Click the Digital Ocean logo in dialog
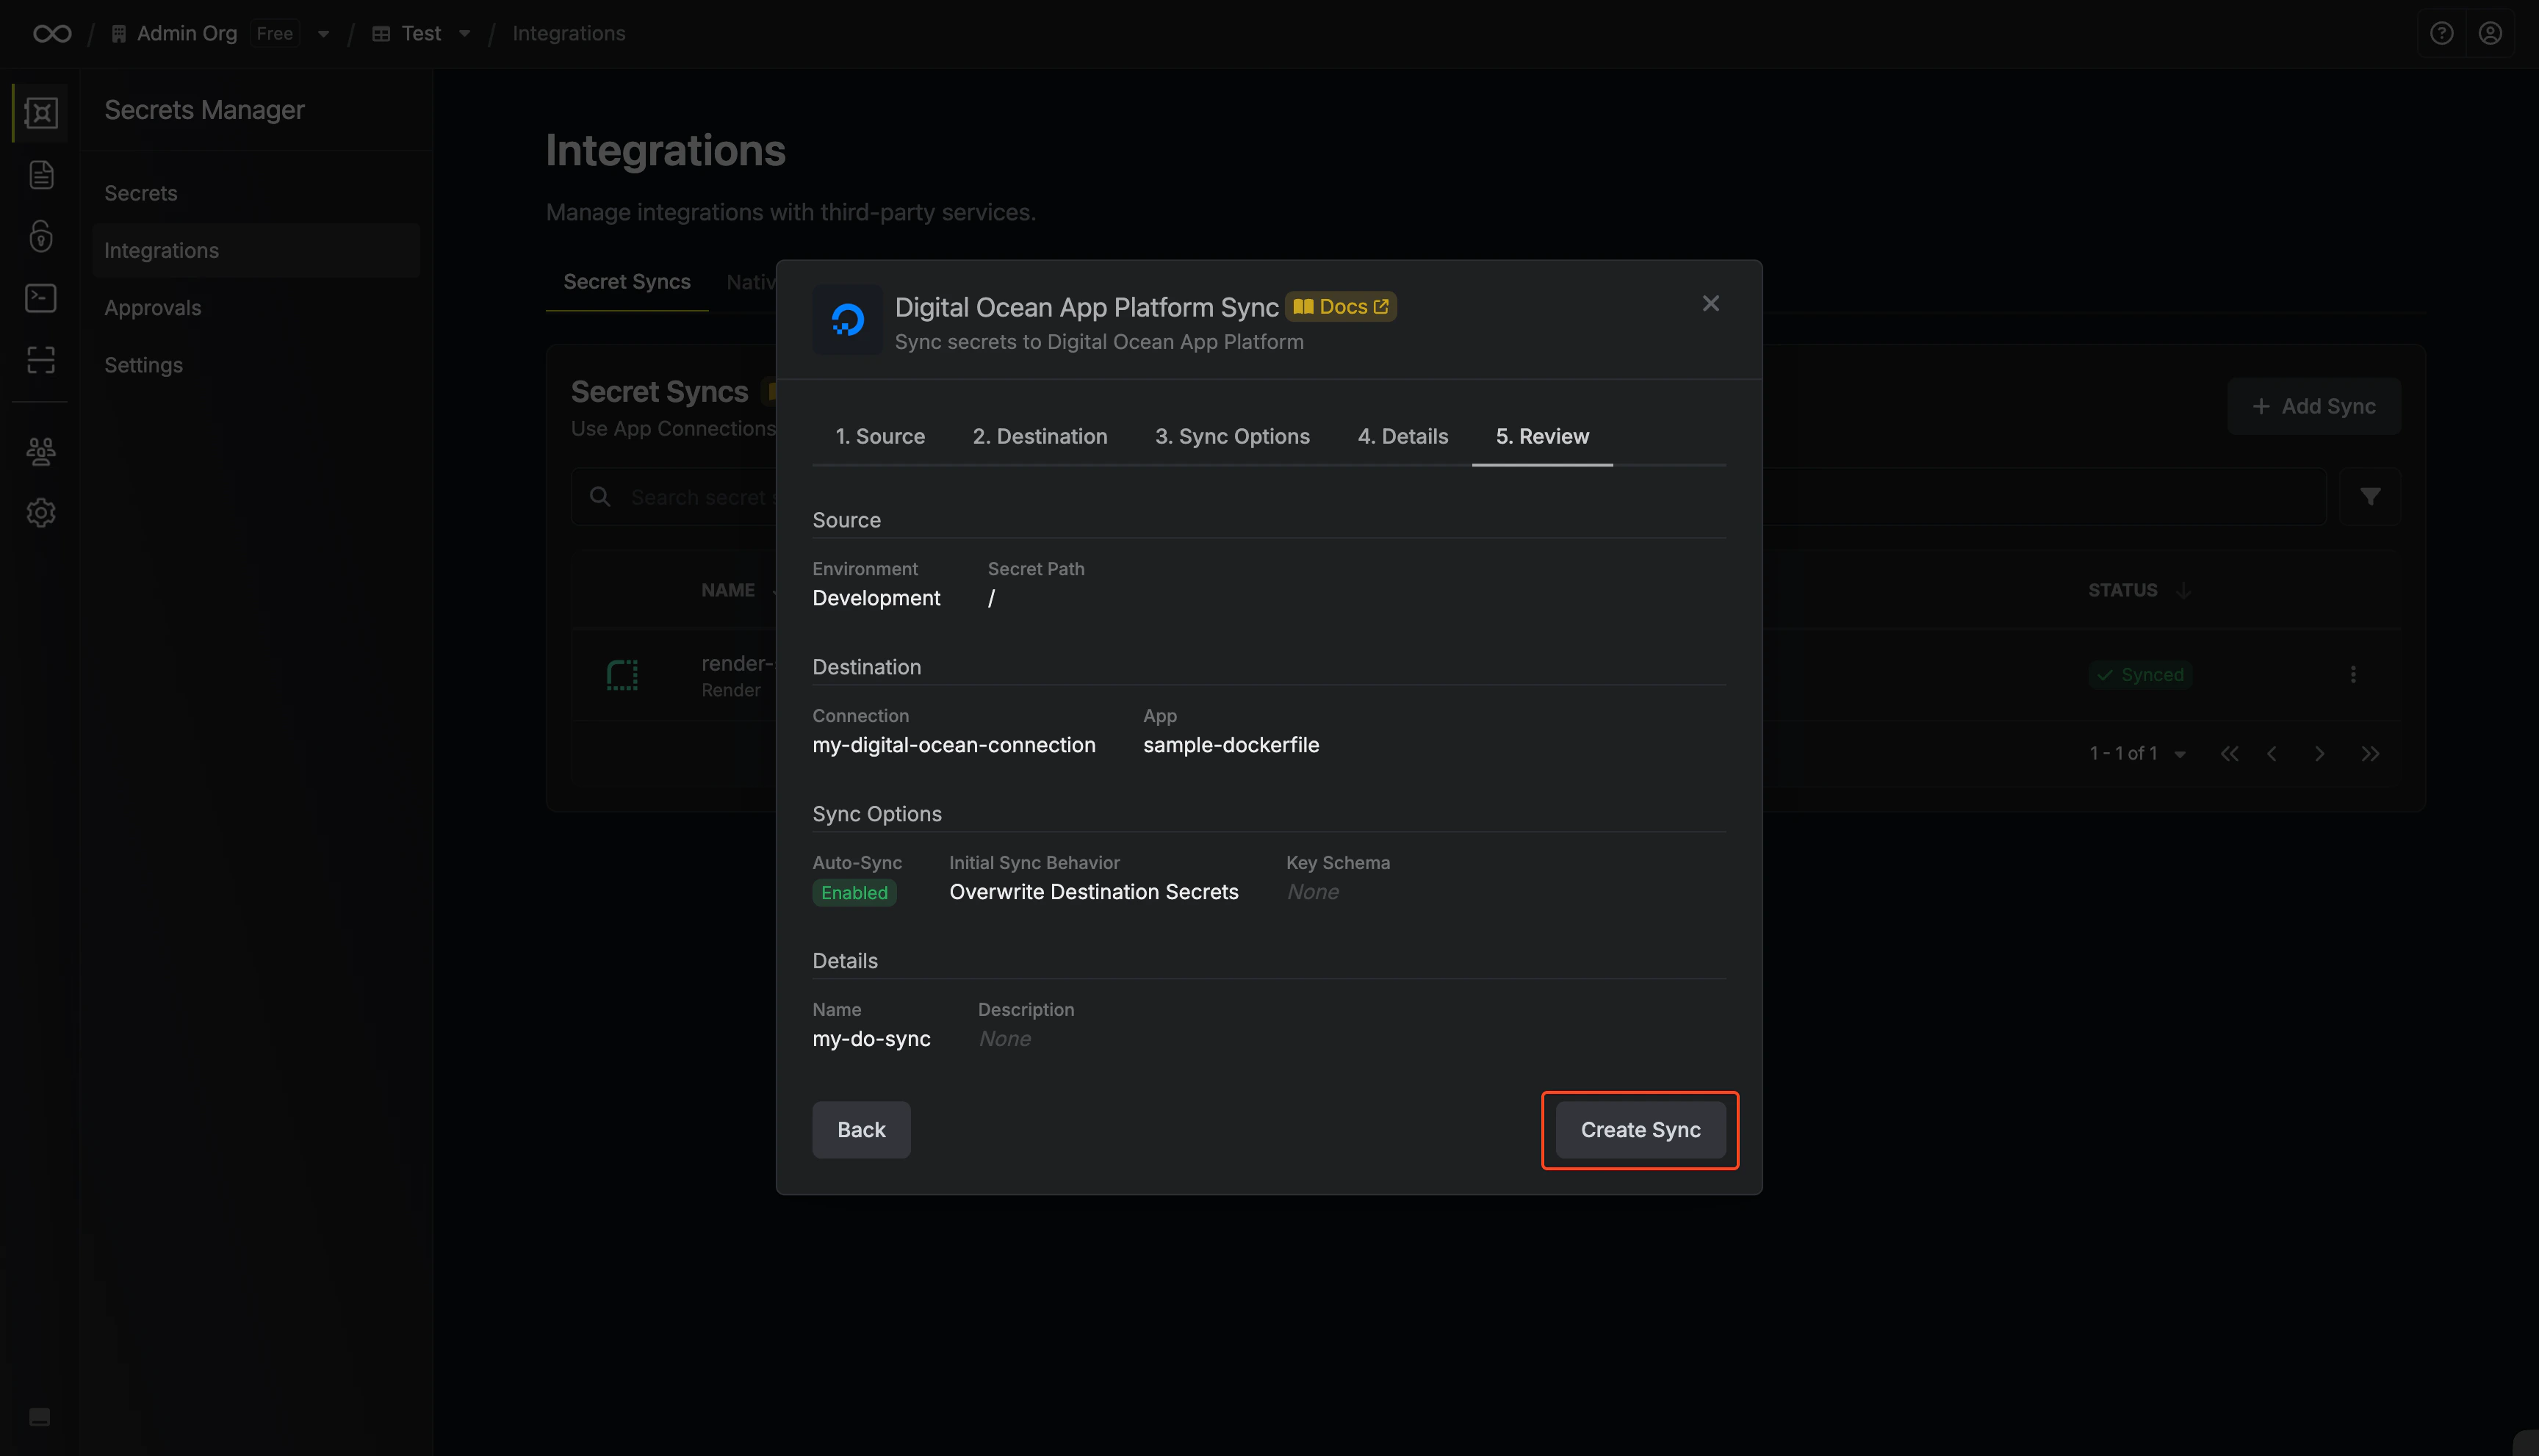 pyautogui.click(x=848, y=320)
